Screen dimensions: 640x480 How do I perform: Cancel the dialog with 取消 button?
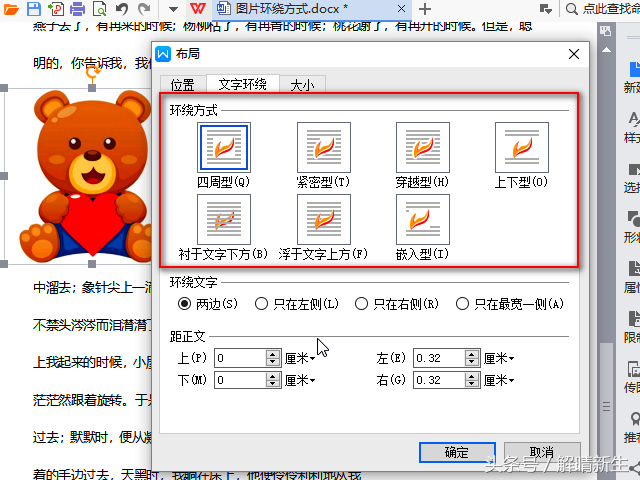(x=542, y=452)
